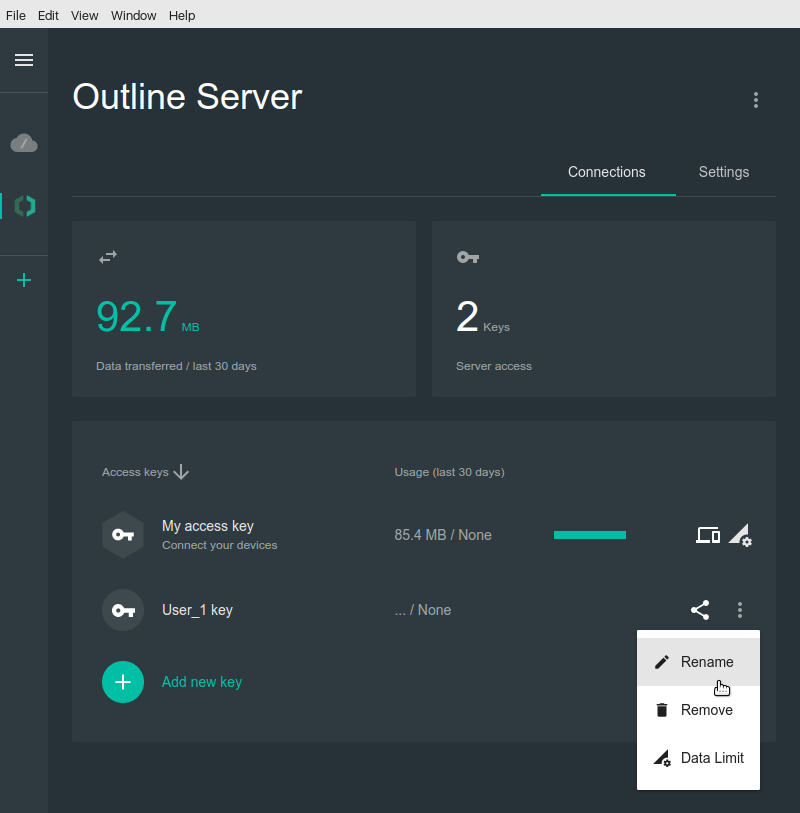The width and height of the screenshot is (800, 813).
Task: Click the connect devices icon for My access key
Action: (x=708, y=535)
